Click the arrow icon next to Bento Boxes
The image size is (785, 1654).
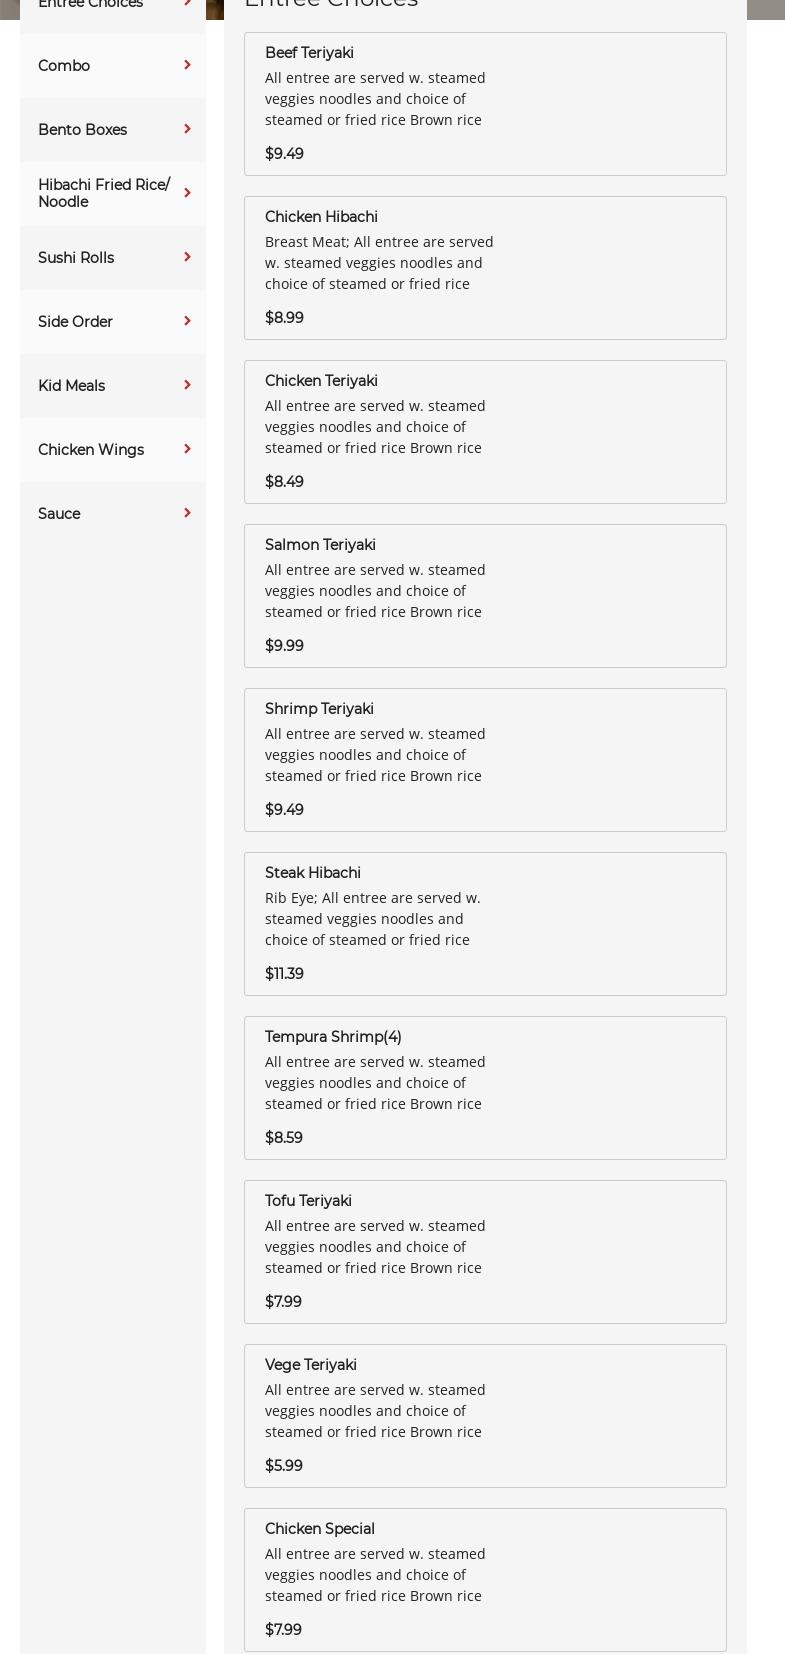(187, 130)
